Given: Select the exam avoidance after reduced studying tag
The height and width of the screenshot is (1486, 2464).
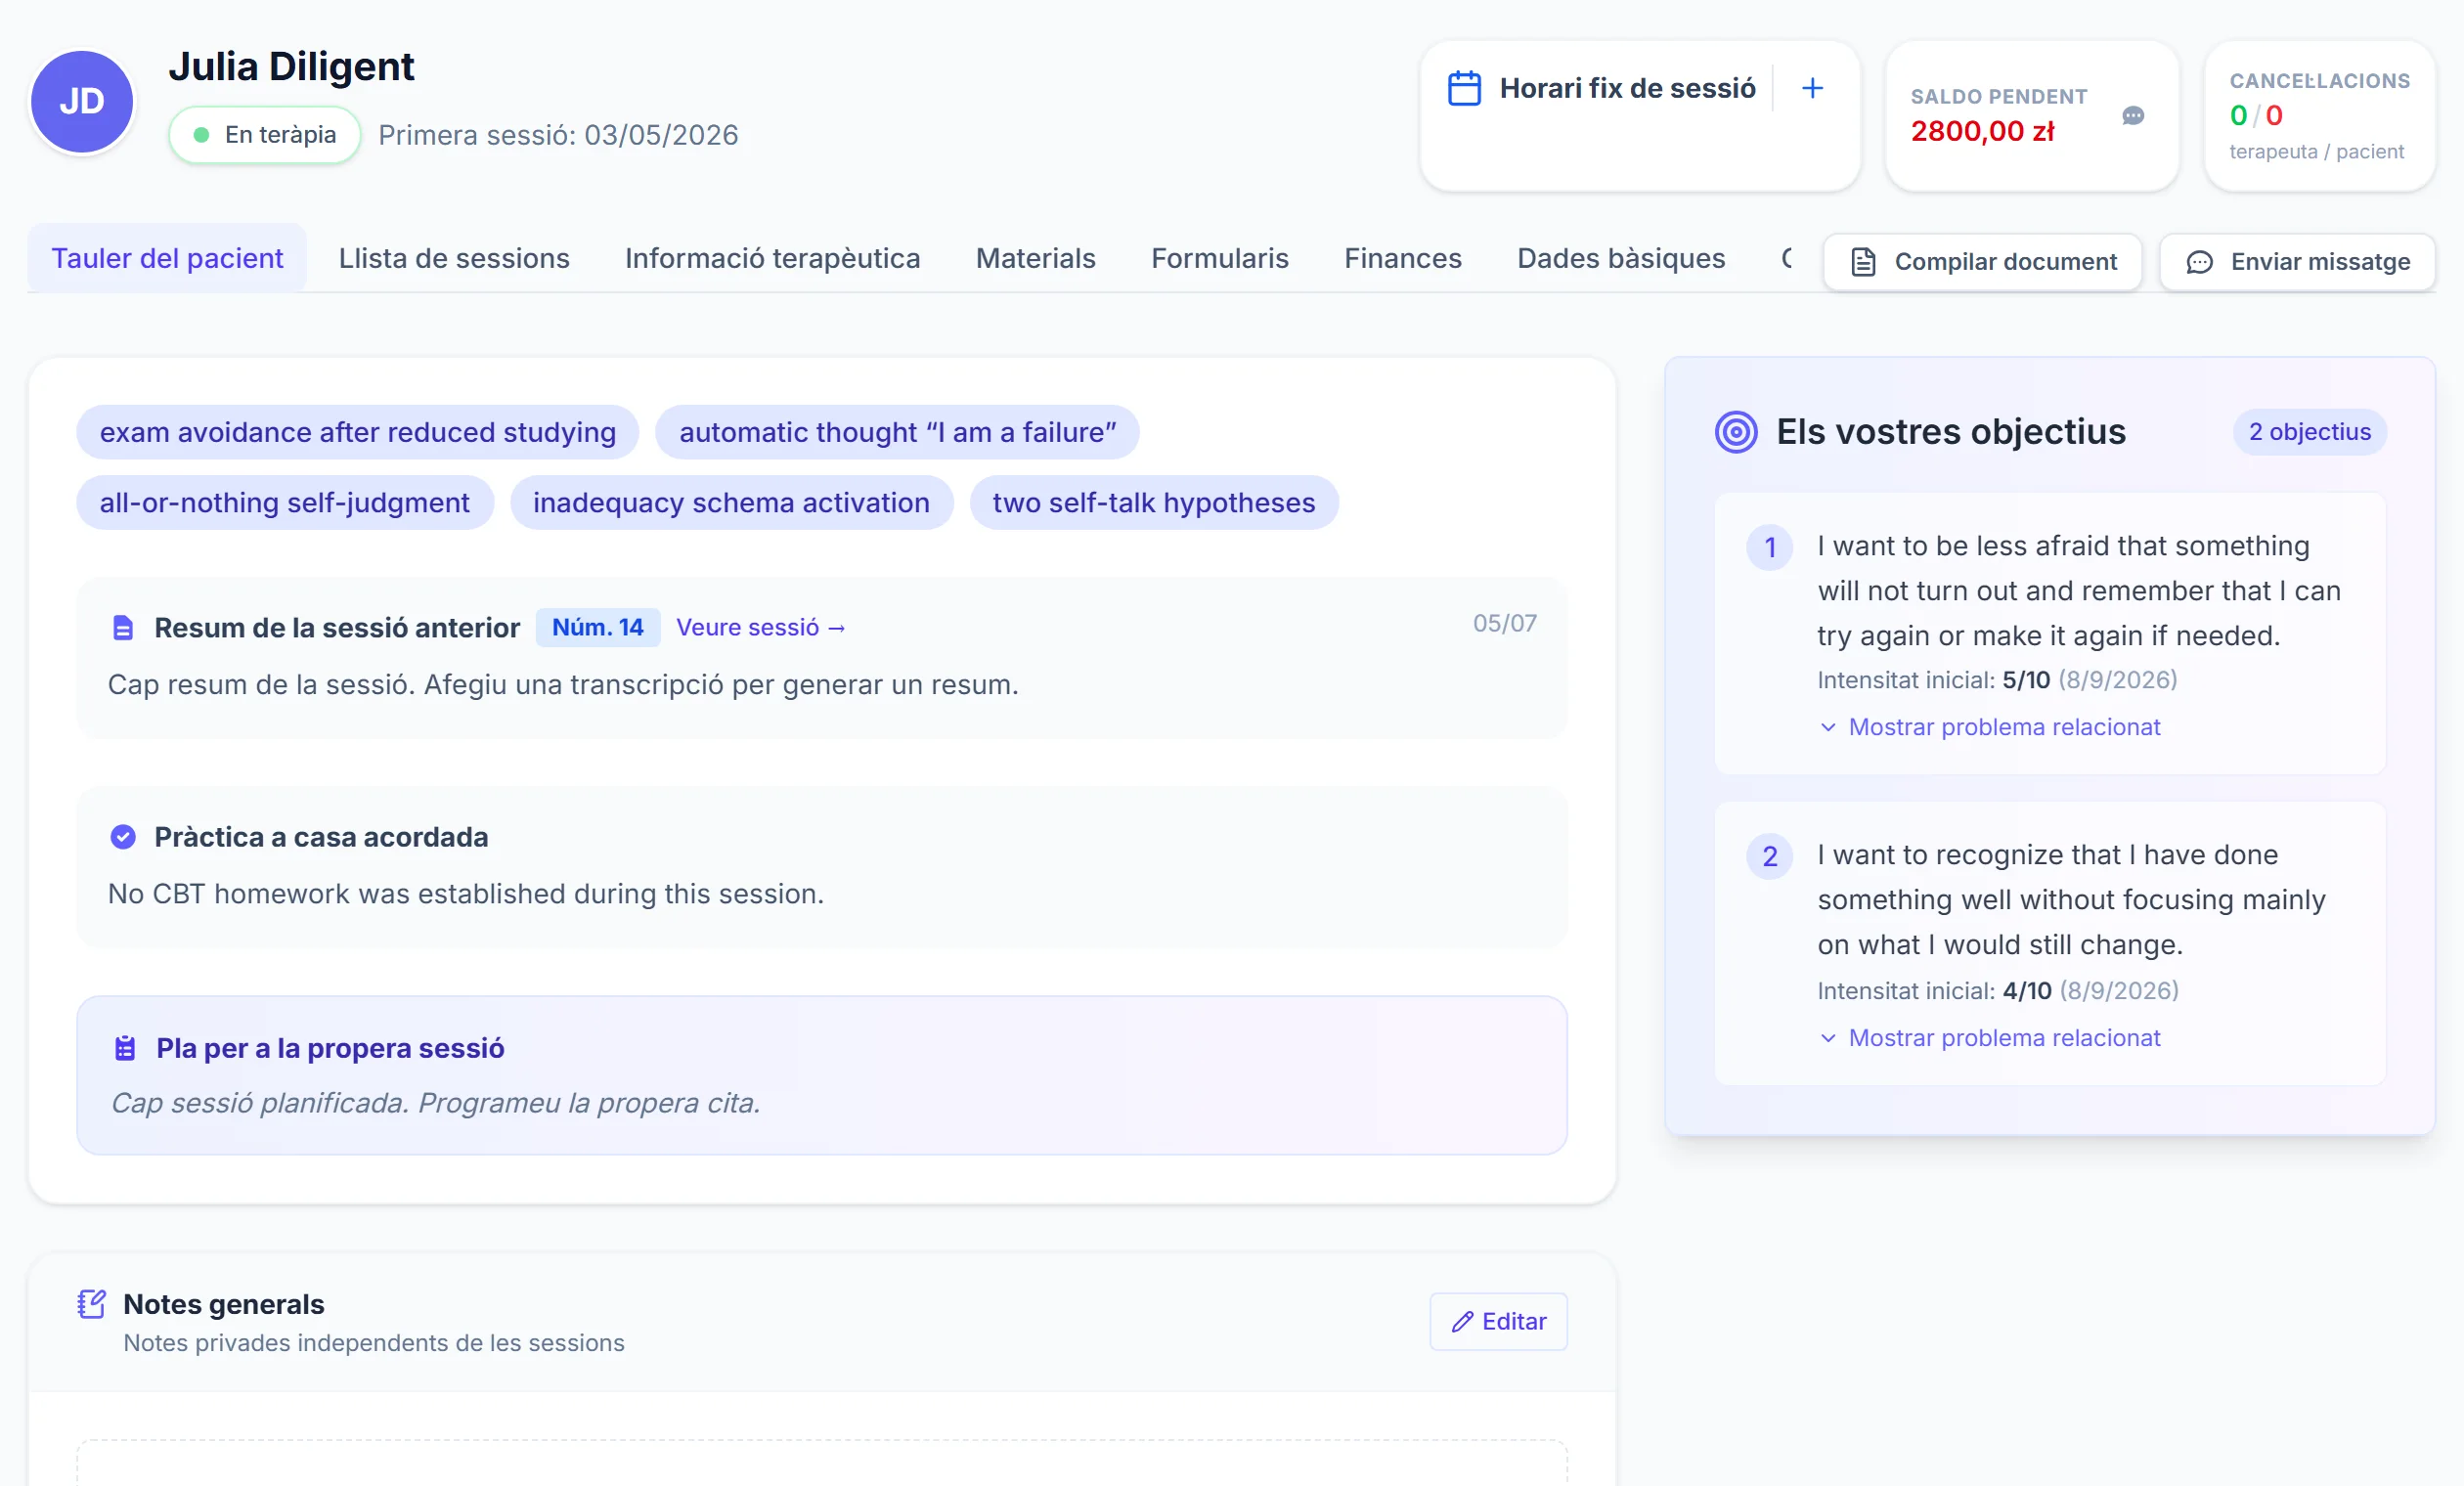Looking at the screenshot, I should click(x=357, y=432).
